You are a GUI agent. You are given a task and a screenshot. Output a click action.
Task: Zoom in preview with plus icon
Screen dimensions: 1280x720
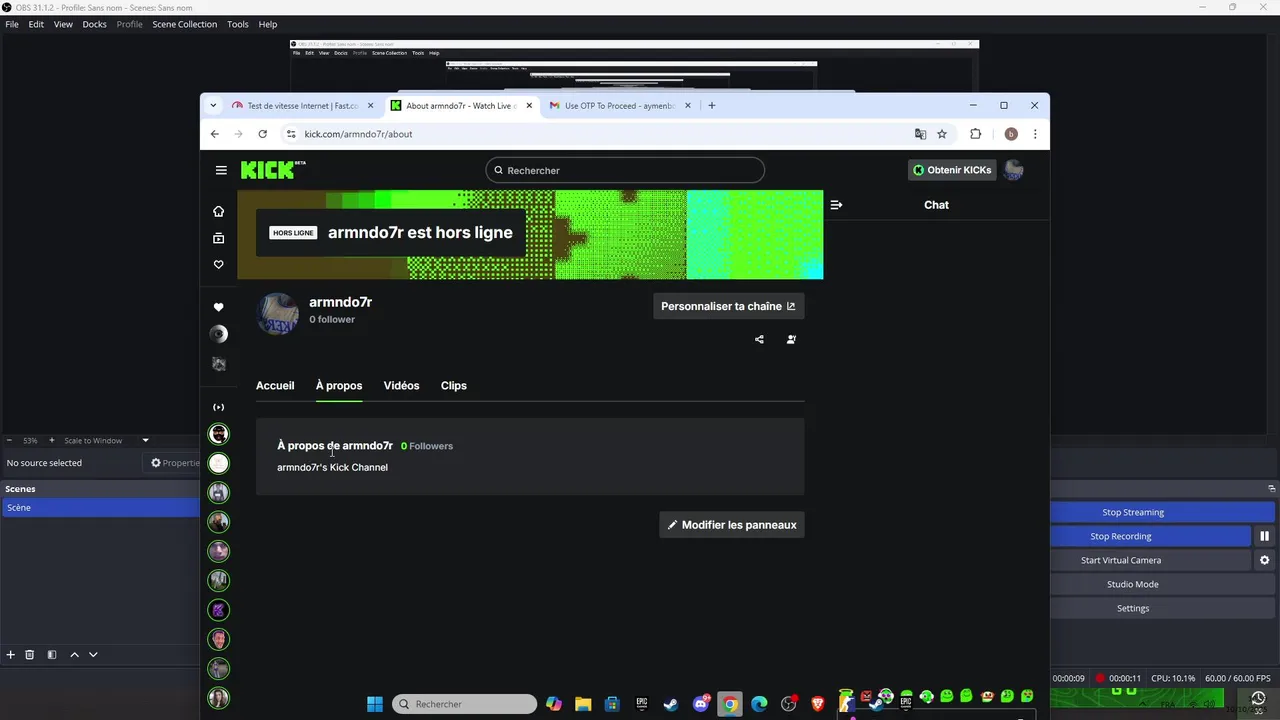point(52,440)
